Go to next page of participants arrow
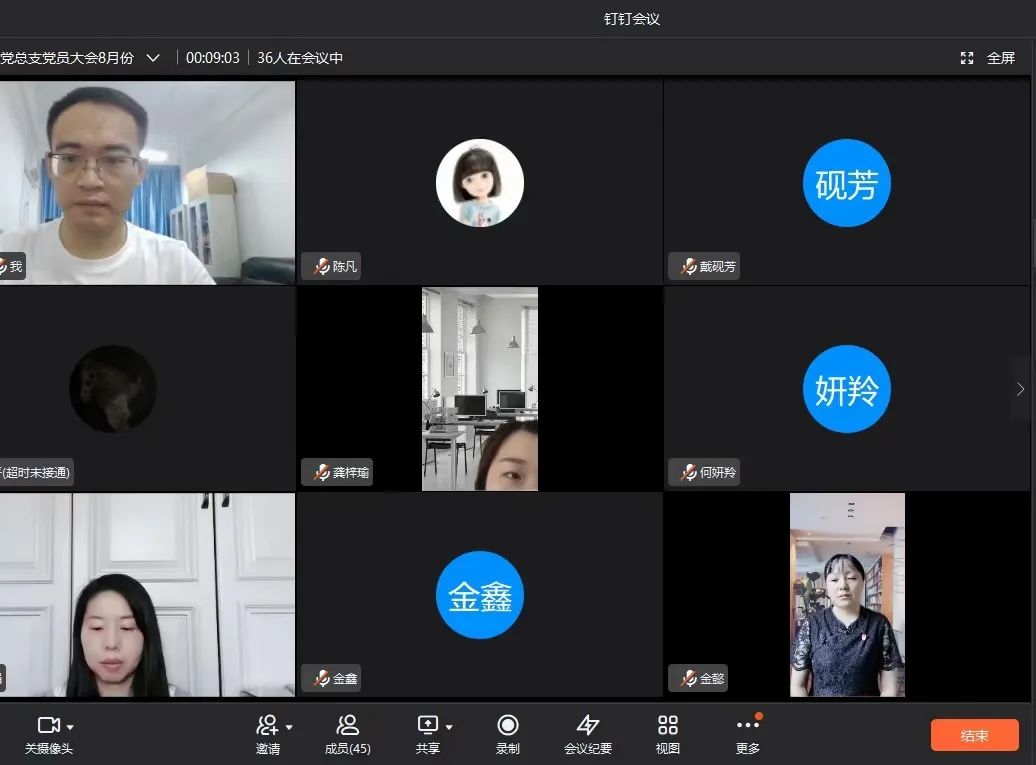Image resolution: width=1036 pixels, height=765 pixels. tap(1020, 389)
